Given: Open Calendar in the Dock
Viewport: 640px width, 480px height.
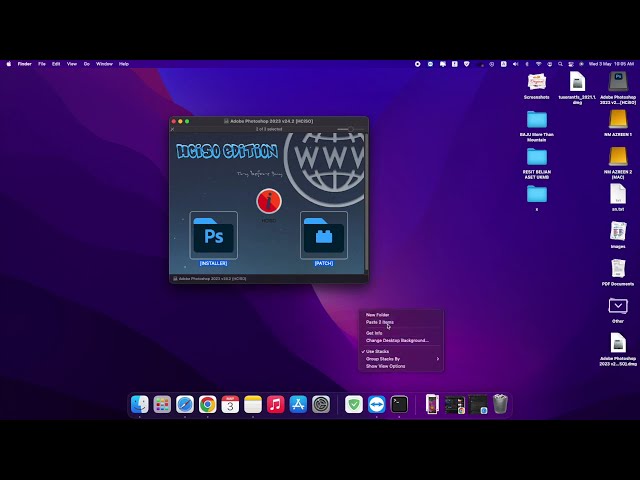Looking at the screenshot, I should pyautogui.click(x=230, y=404).
